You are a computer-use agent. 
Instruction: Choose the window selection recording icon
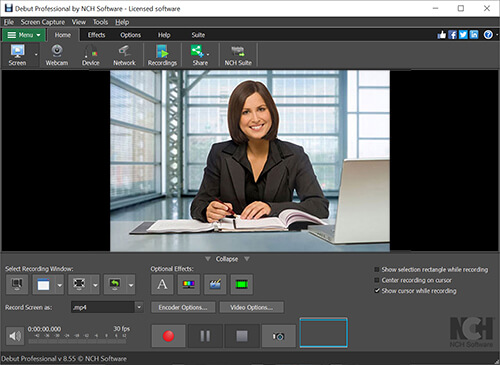[x=43, y=284]
